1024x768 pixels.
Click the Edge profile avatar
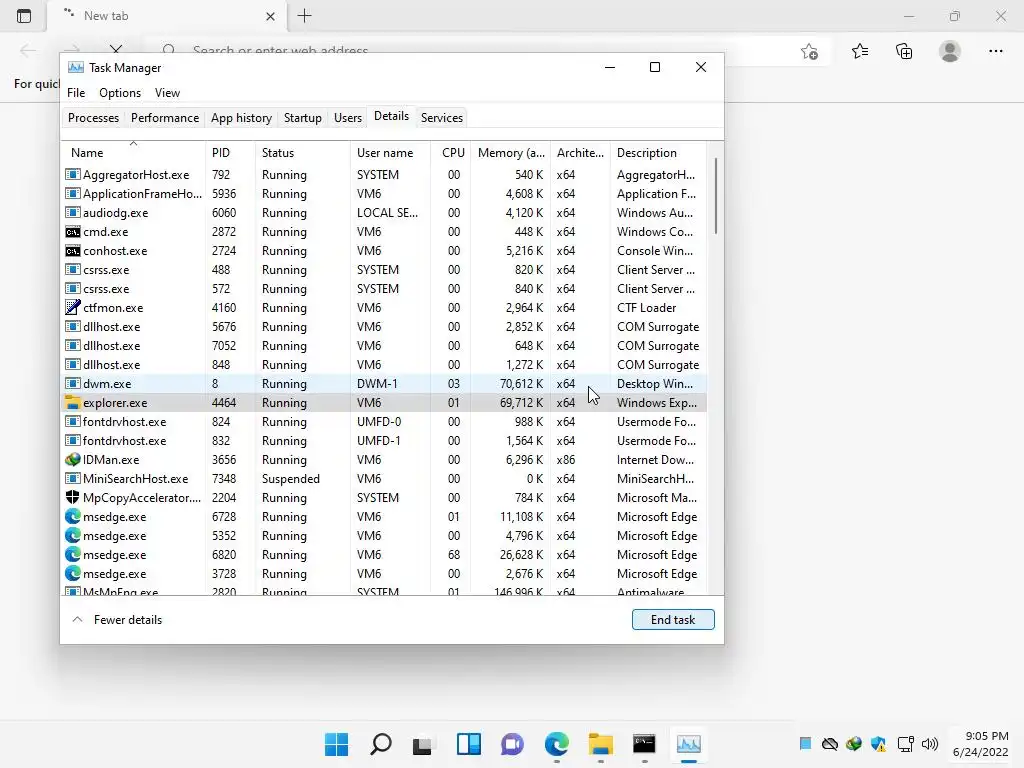tap(950, 51)
